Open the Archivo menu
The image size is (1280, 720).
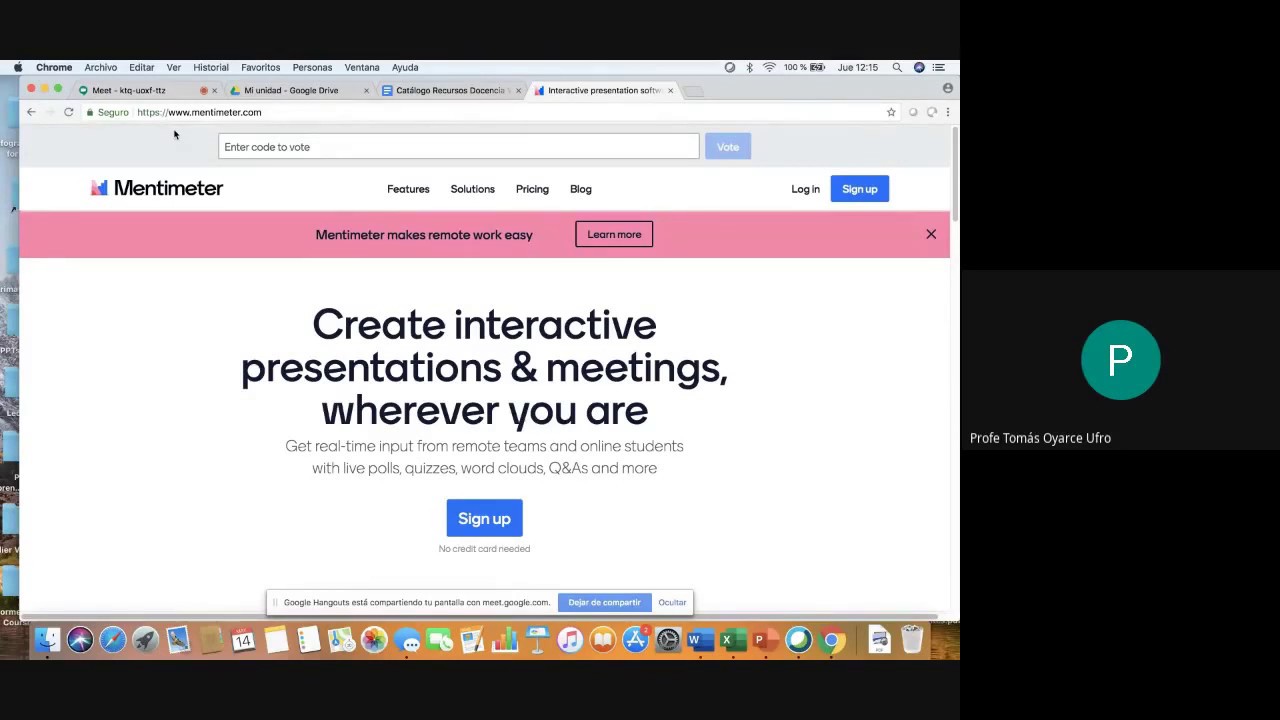[100, 67]
